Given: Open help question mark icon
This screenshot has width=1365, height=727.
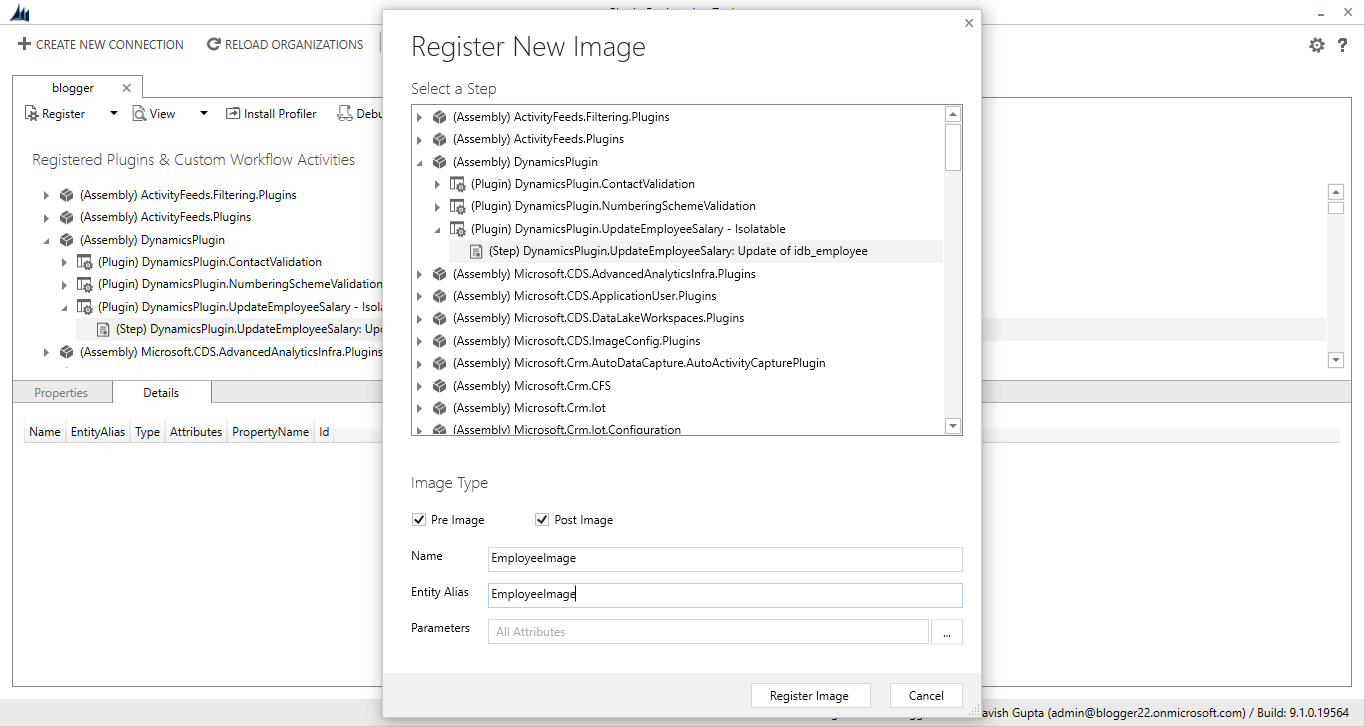Looking at the screenshot, I should (1343, 45).
